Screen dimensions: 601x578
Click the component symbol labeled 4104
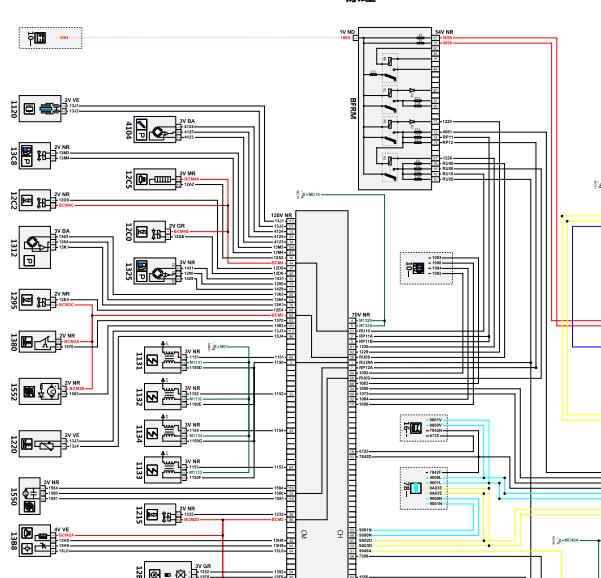154,130
